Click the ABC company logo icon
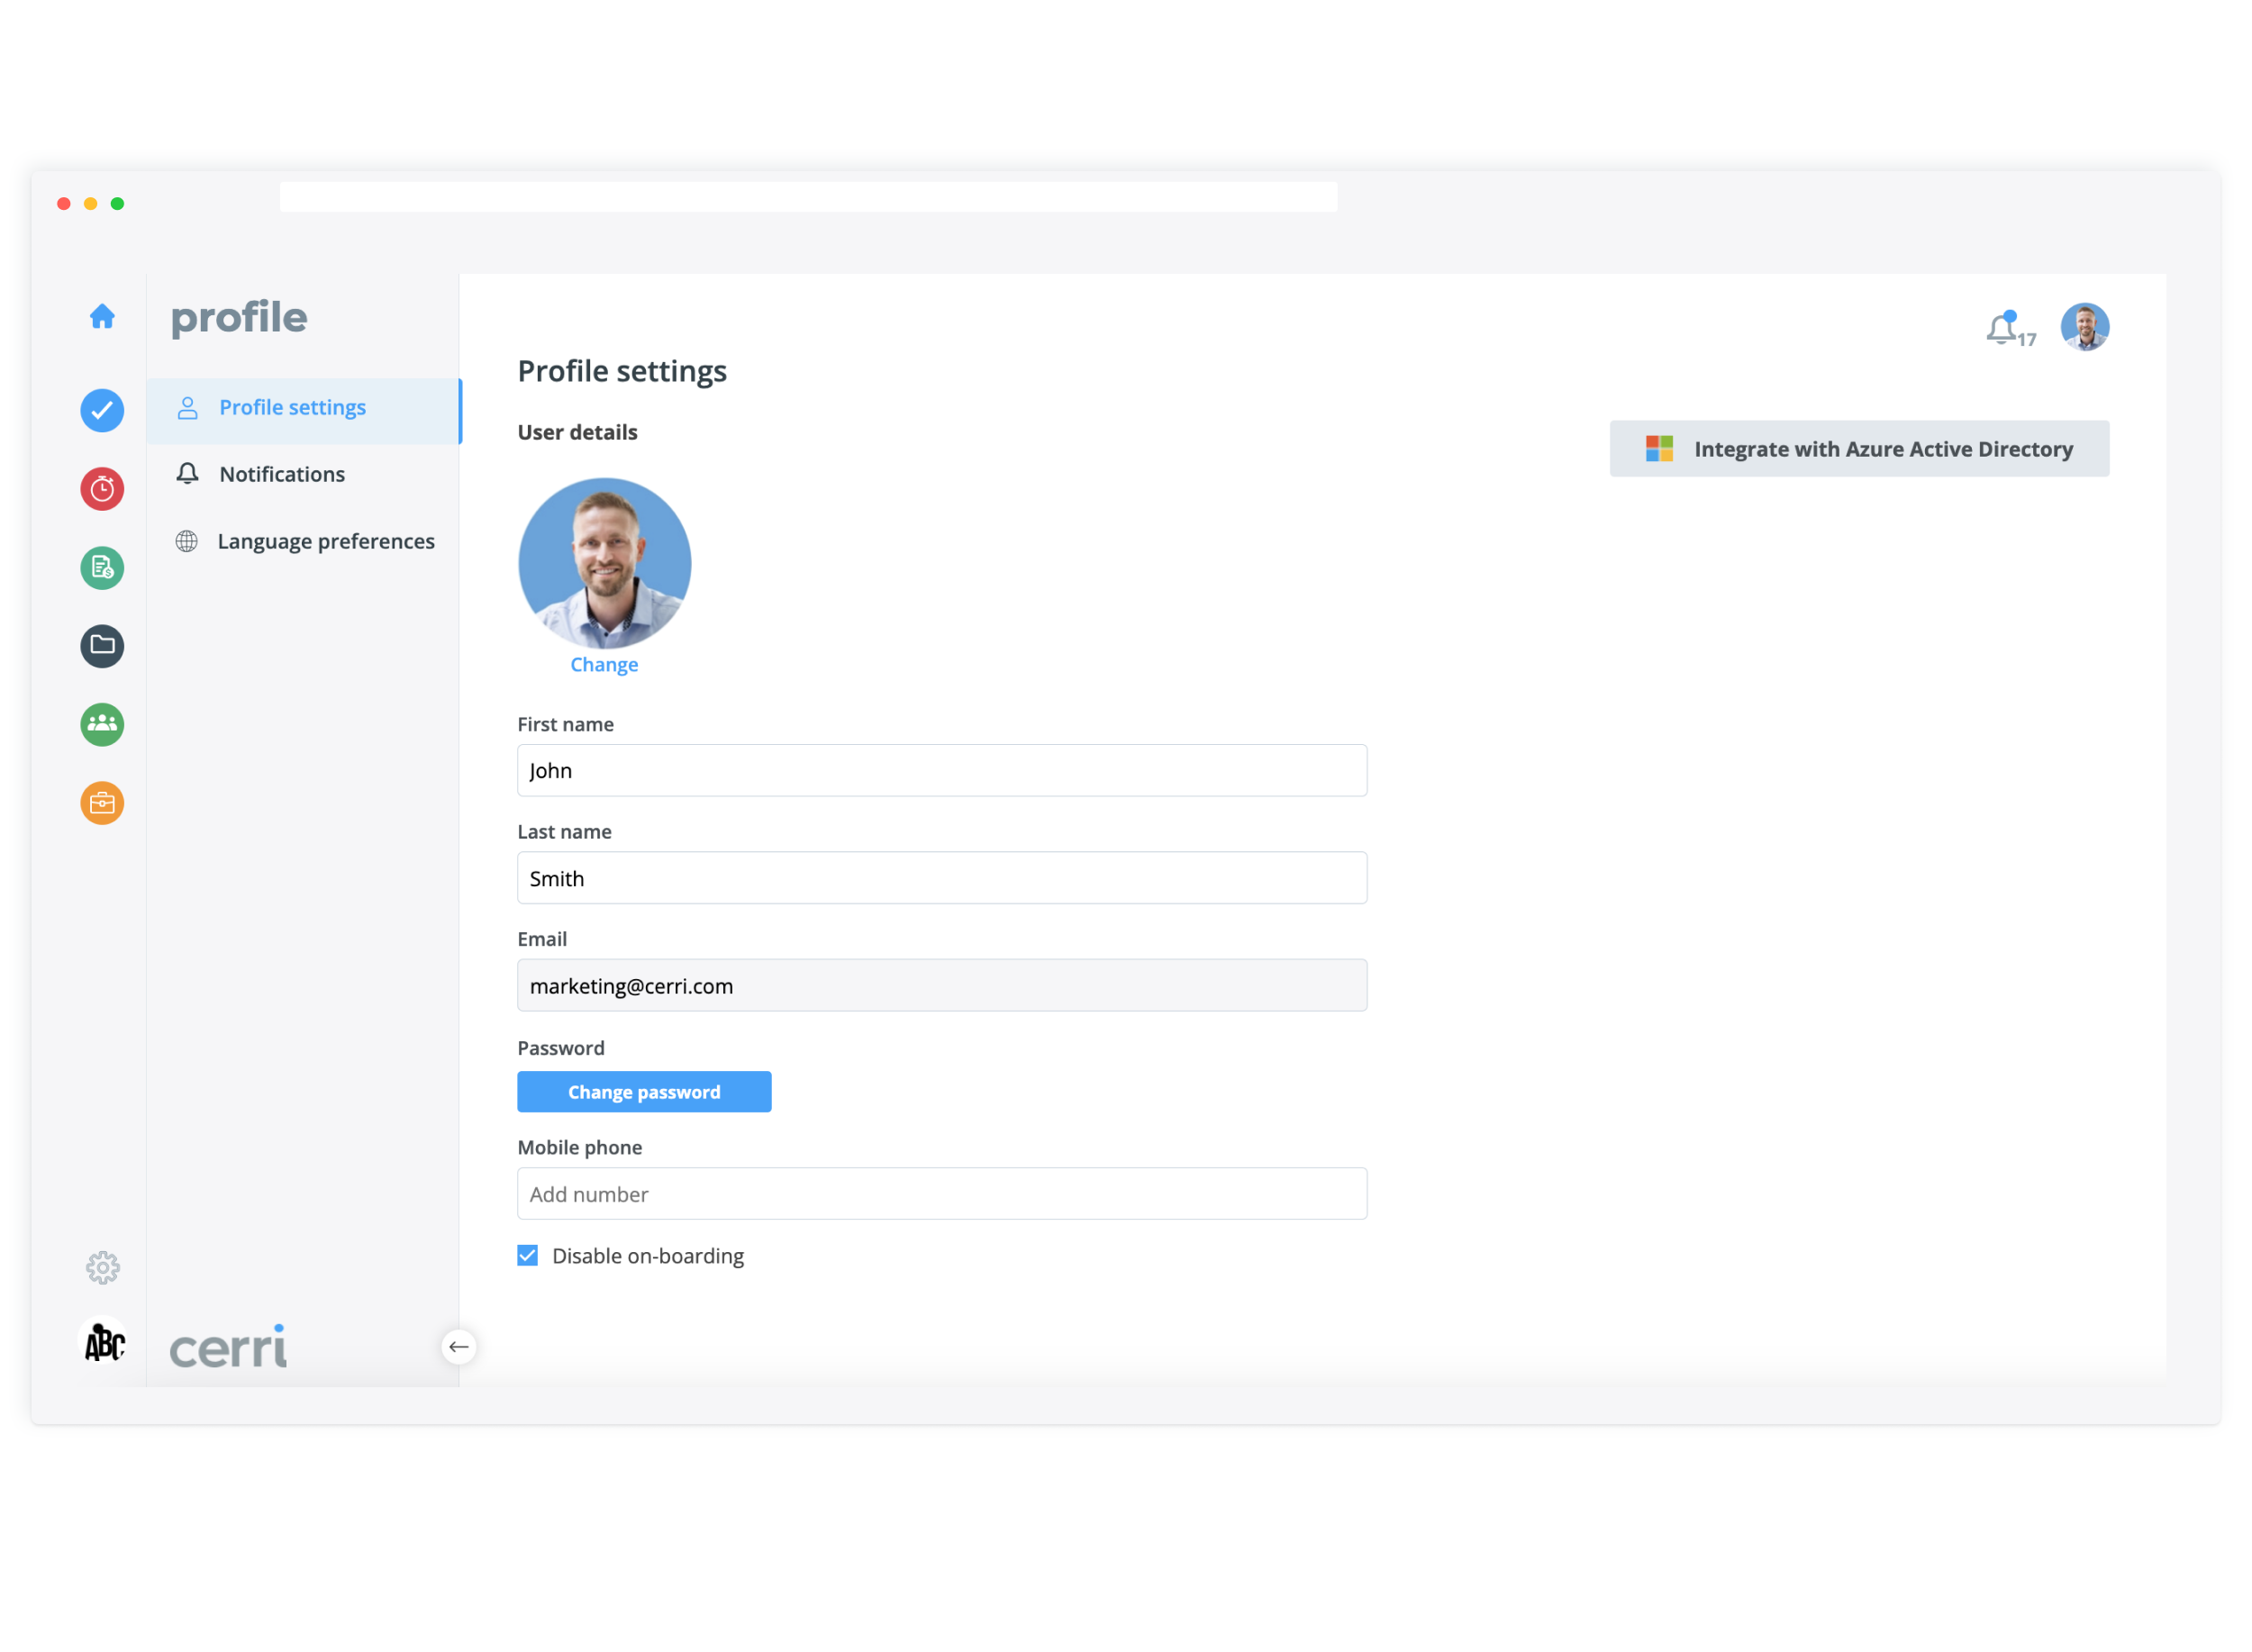Screen dimensions: 2252x1652 coord(104,1342)
